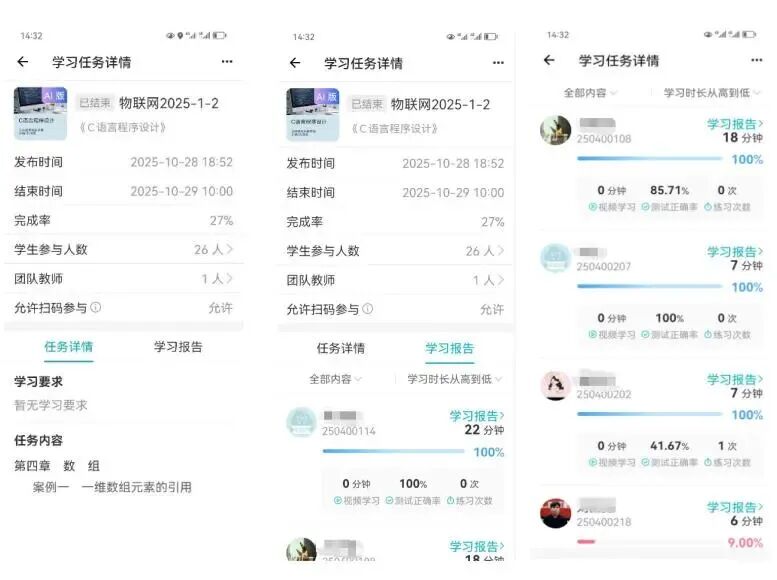Switch to 学习报告 tab in left screen

(178, 347)
